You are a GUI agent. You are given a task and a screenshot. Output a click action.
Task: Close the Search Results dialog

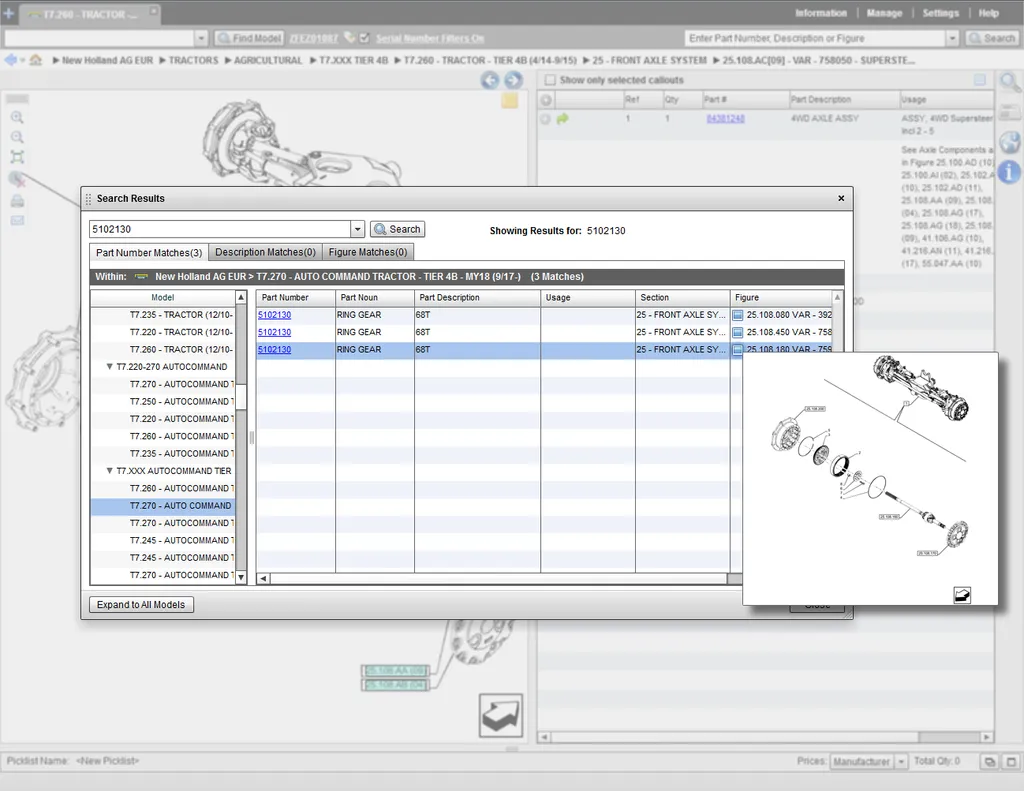841,199
